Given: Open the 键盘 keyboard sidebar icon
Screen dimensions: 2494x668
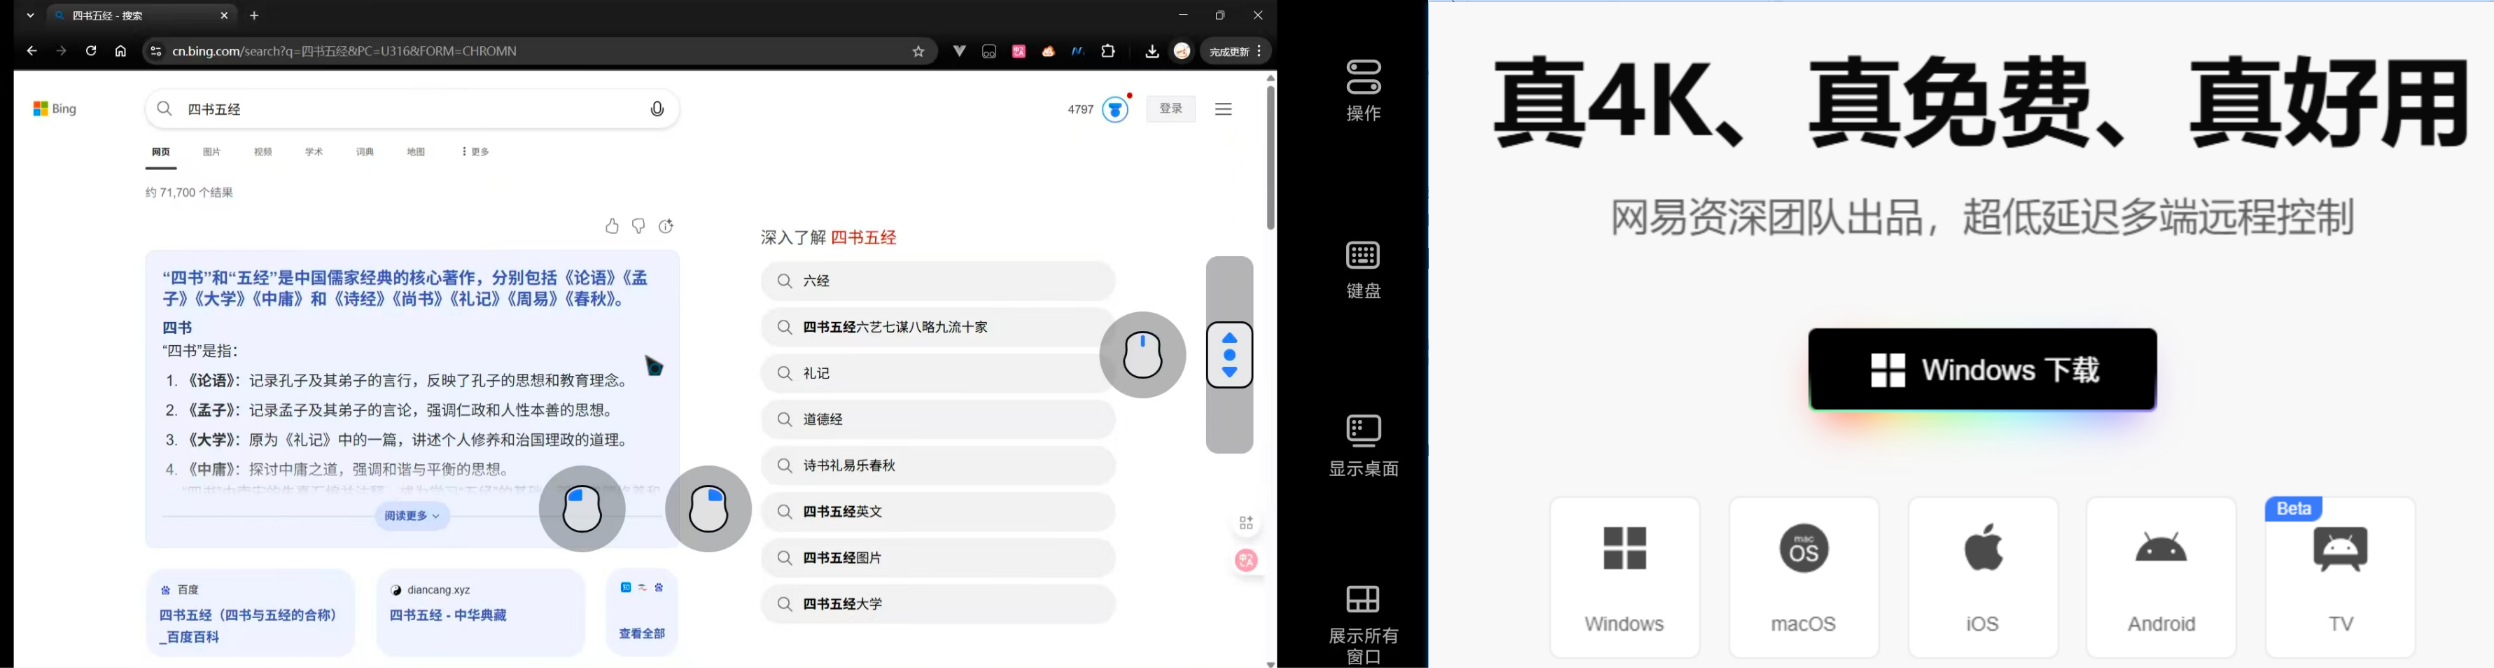Looking at the screenshot, I should [x=1363, y=269].
